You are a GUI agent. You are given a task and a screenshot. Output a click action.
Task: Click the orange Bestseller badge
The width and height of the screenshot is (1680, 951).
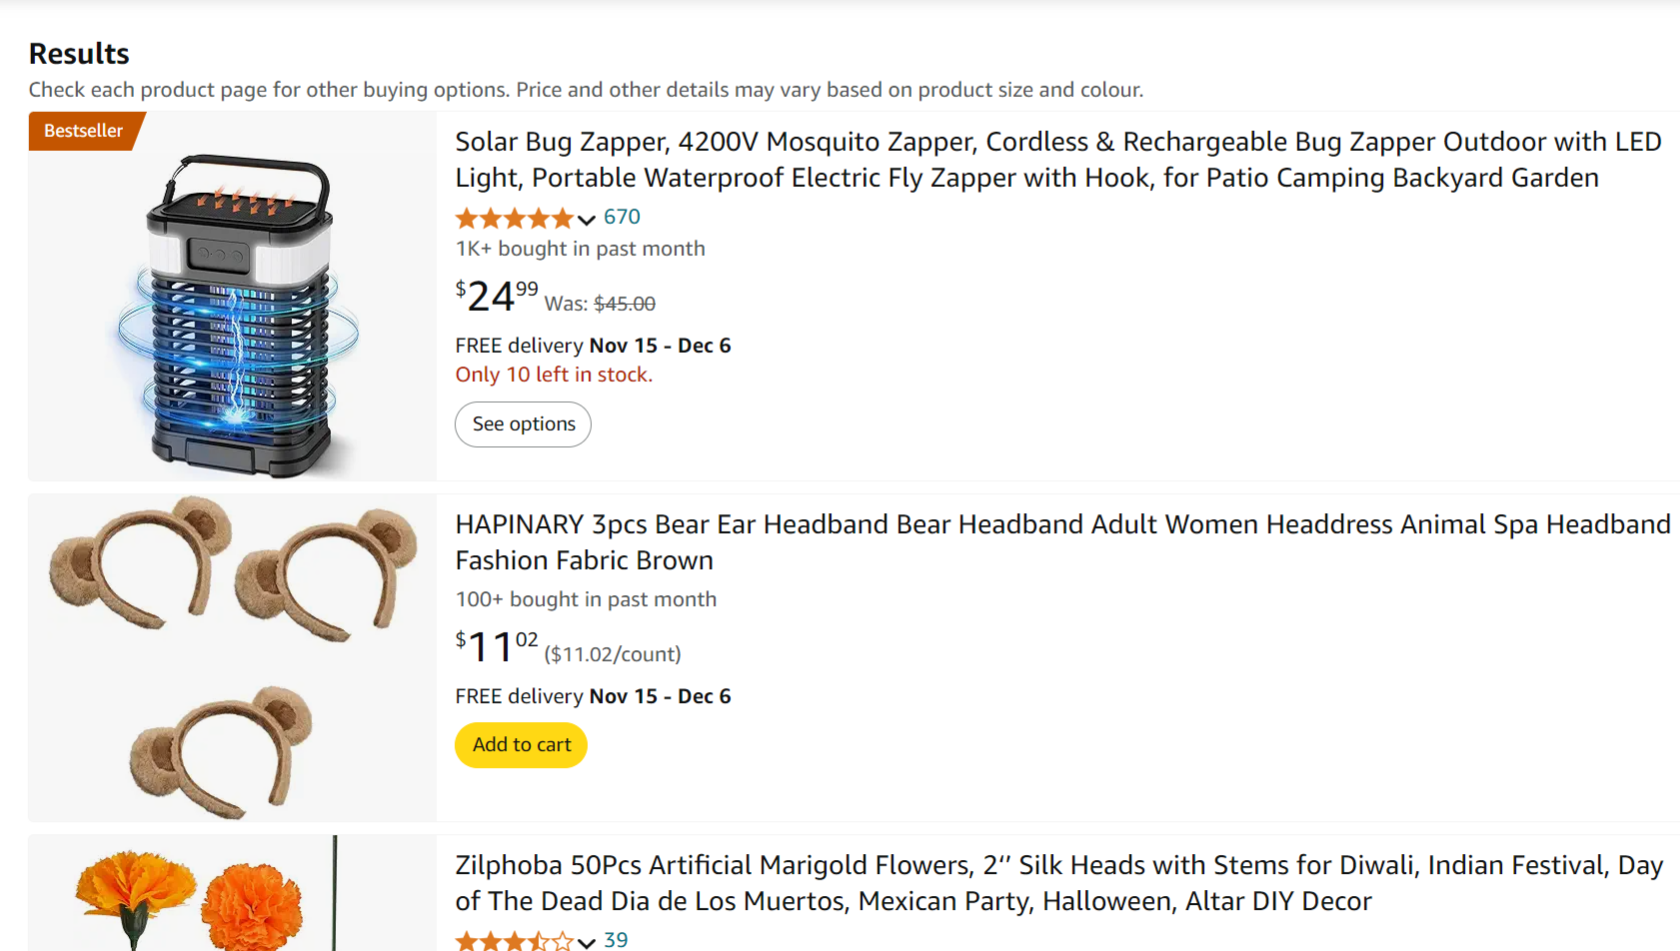[84, 131]
